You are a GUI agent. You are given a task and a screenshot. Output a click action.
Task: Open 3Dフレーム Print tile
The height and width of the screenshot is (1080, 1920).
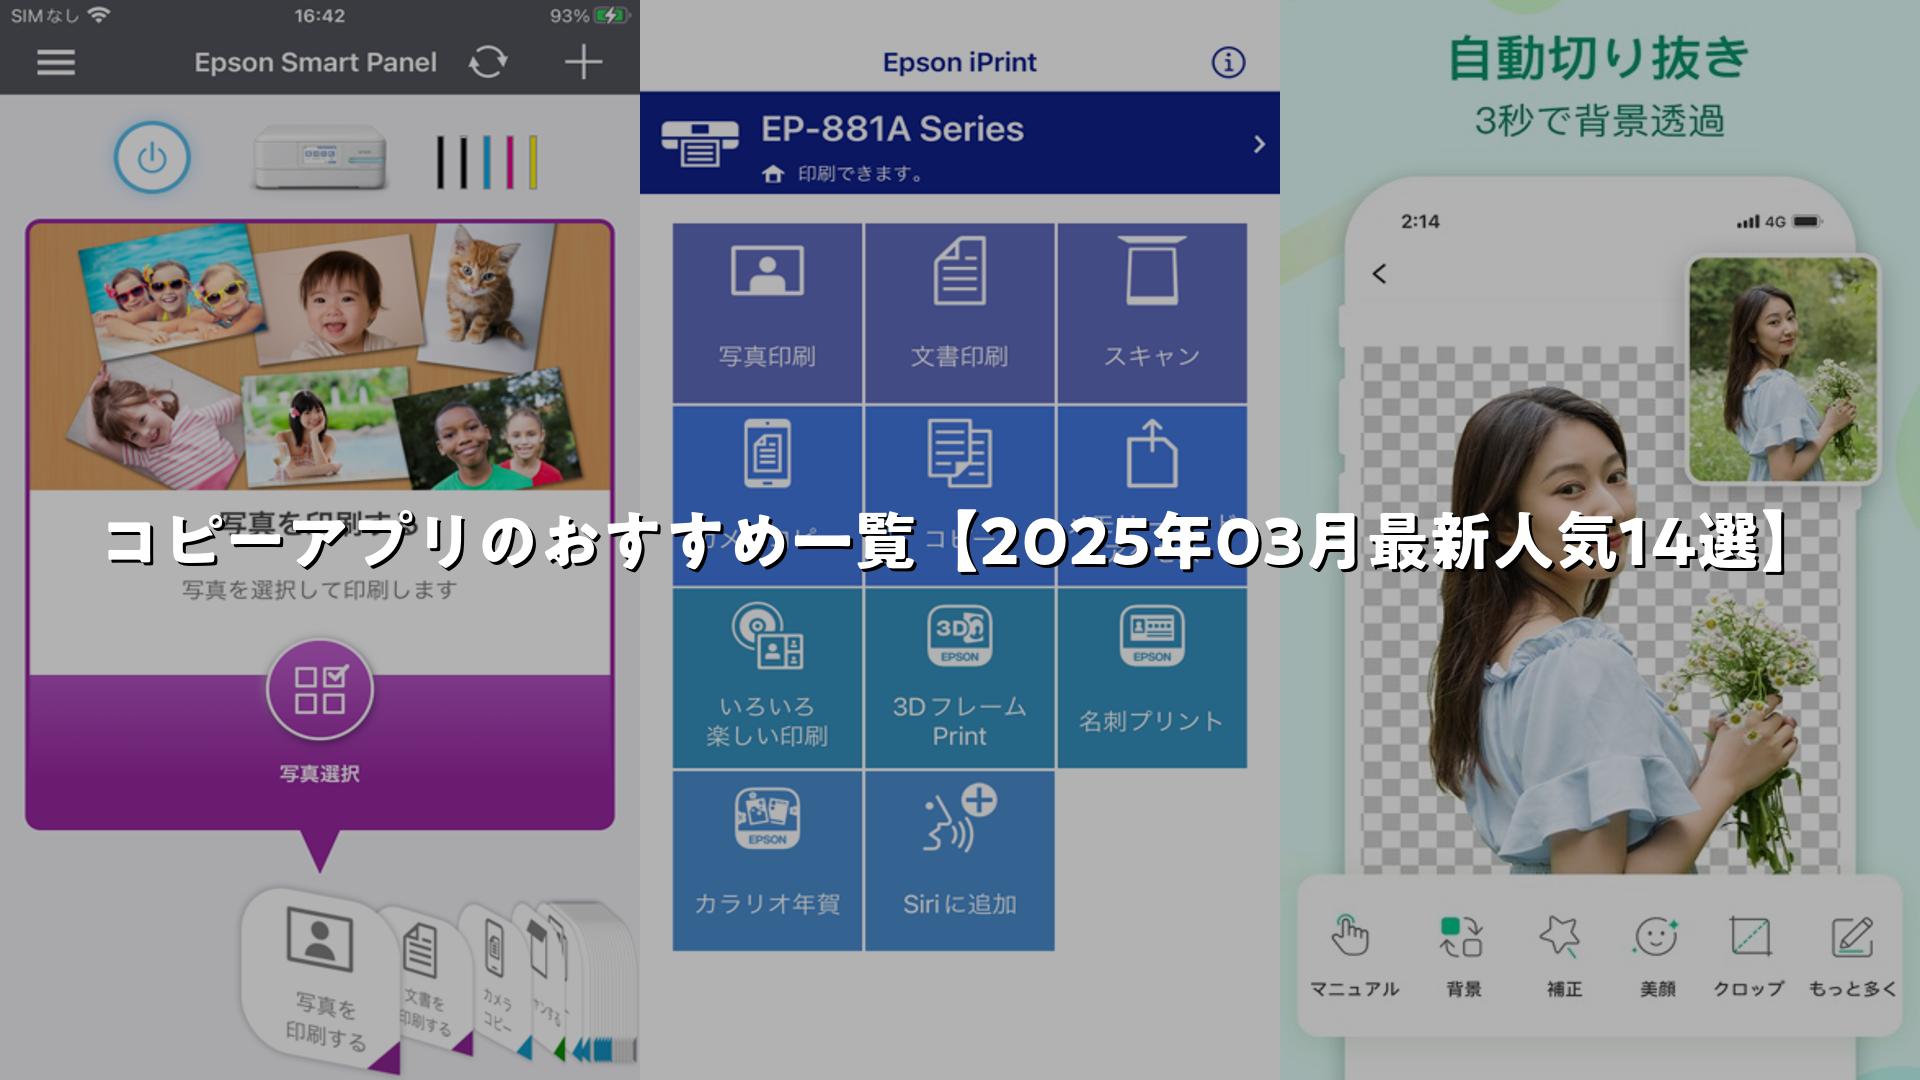click(959, 678)
